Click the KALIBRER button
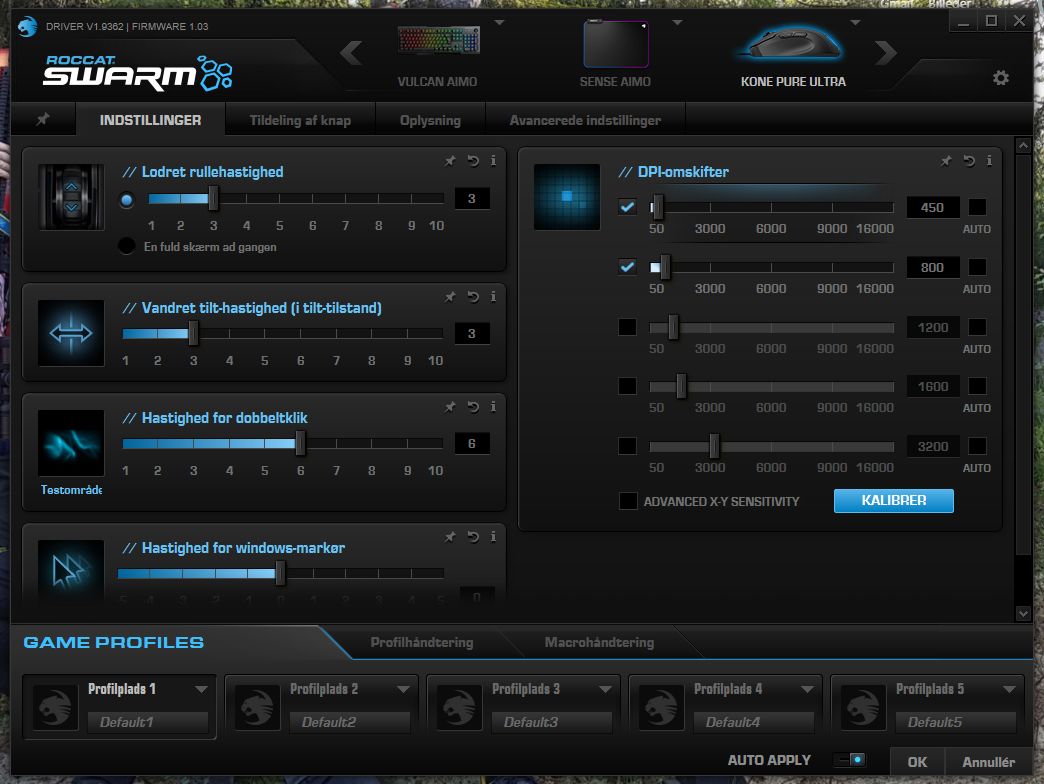 (x=894, y=500)
